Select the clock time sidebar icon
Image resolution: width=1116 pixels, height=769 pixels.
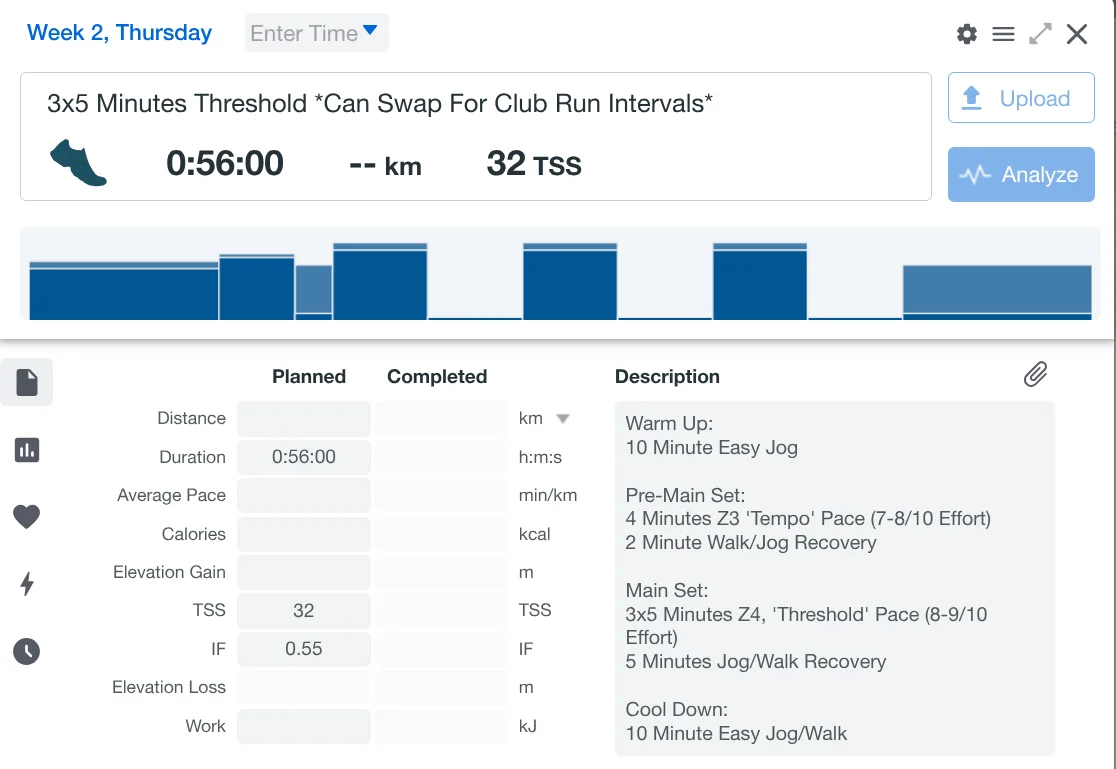(27, 652)
